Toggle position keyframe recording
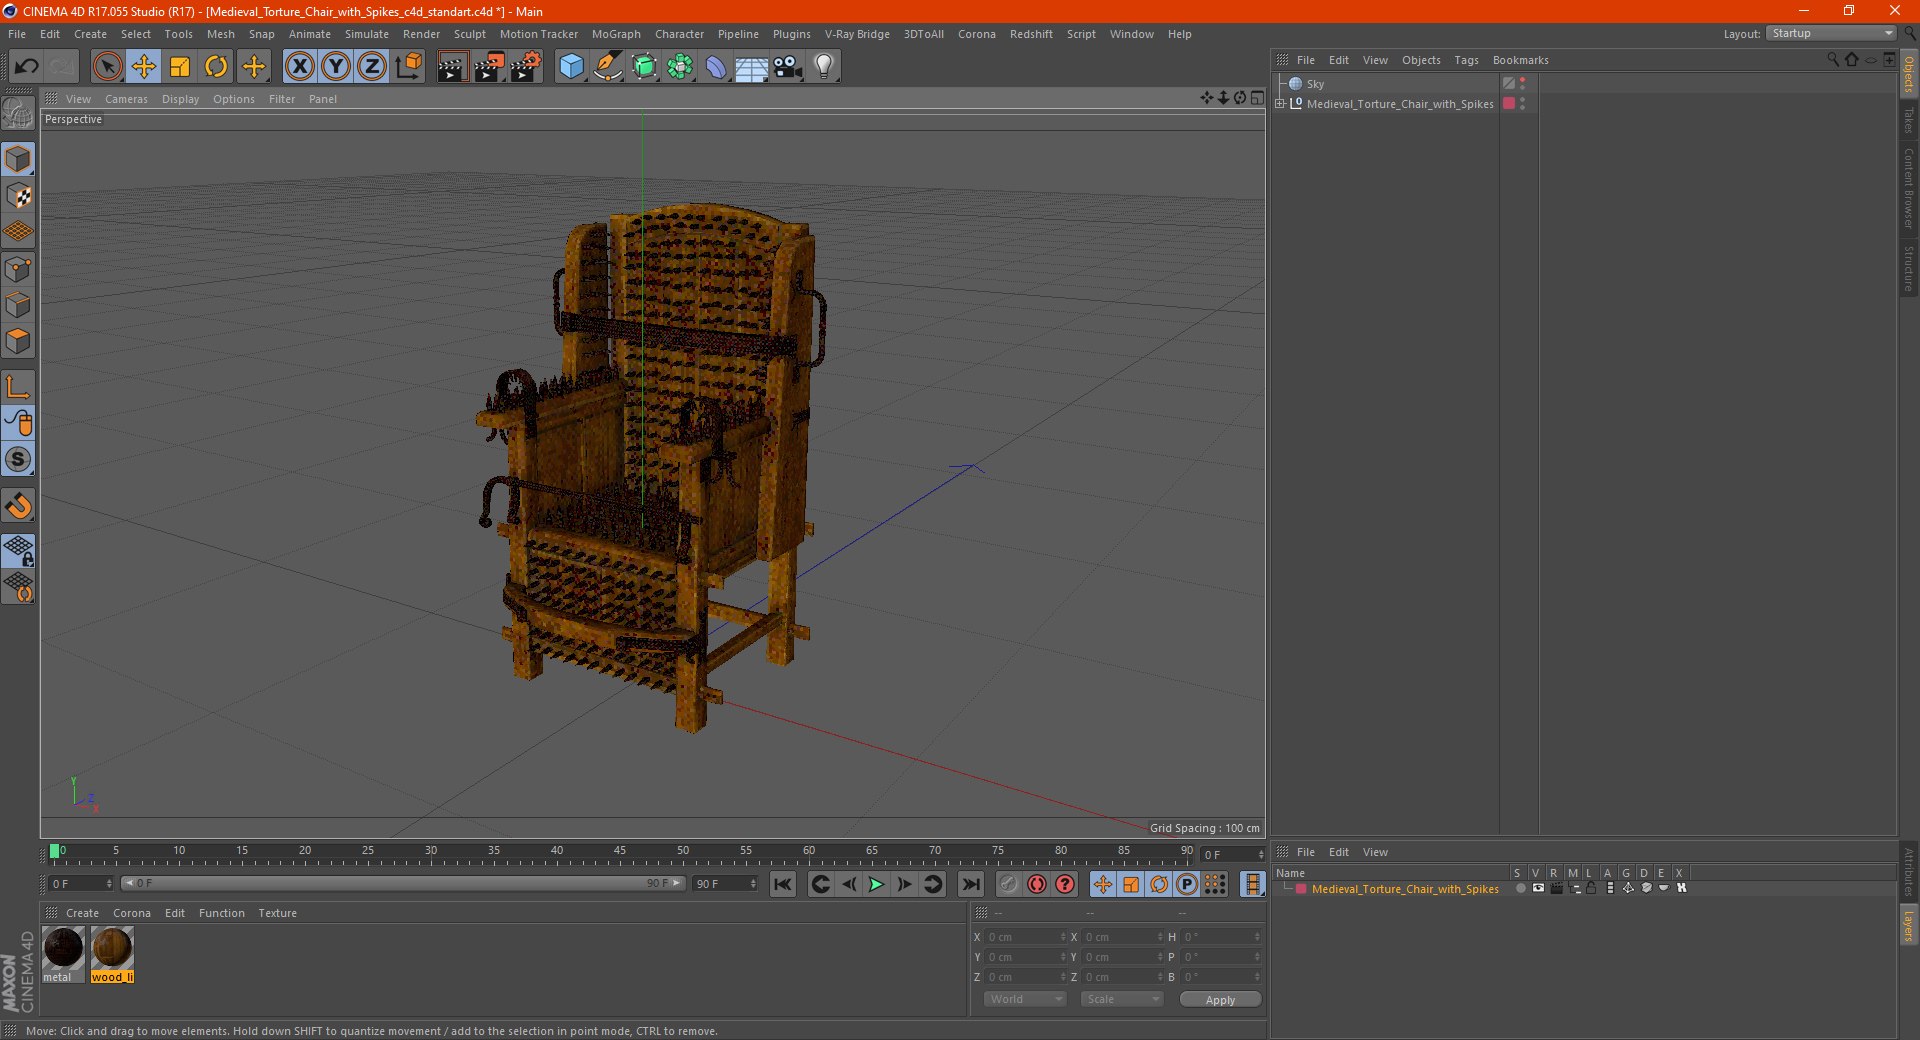Screen dimensions: 1920x1040 (1103, 884)
